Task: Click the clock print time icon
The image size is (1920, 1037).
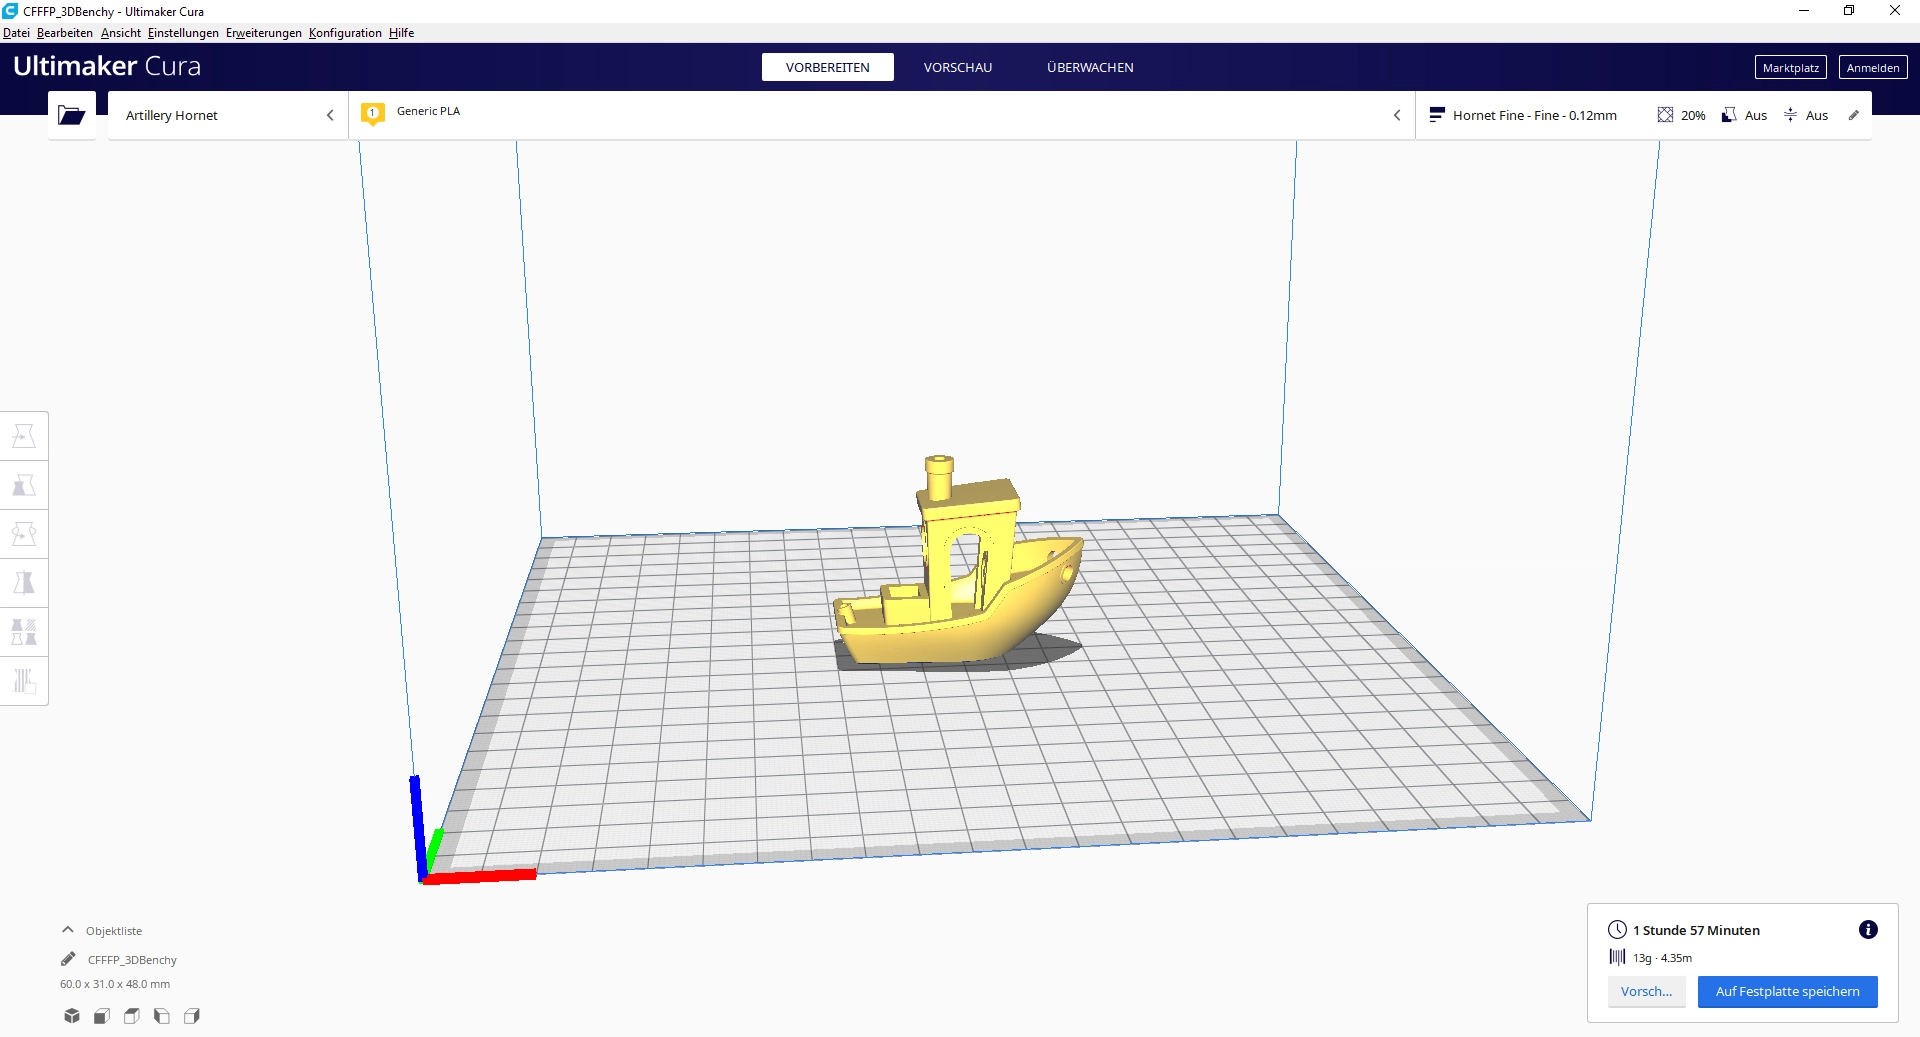Action: [1617, 929]
